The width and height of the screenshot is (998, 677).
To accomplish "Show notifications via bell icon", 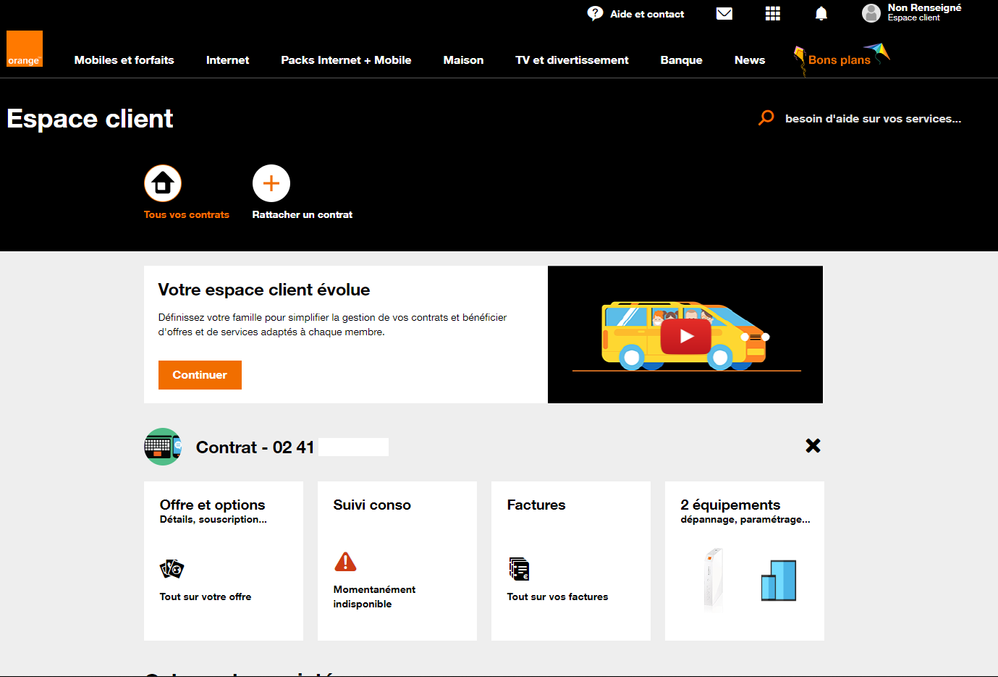I will (821, 14).
